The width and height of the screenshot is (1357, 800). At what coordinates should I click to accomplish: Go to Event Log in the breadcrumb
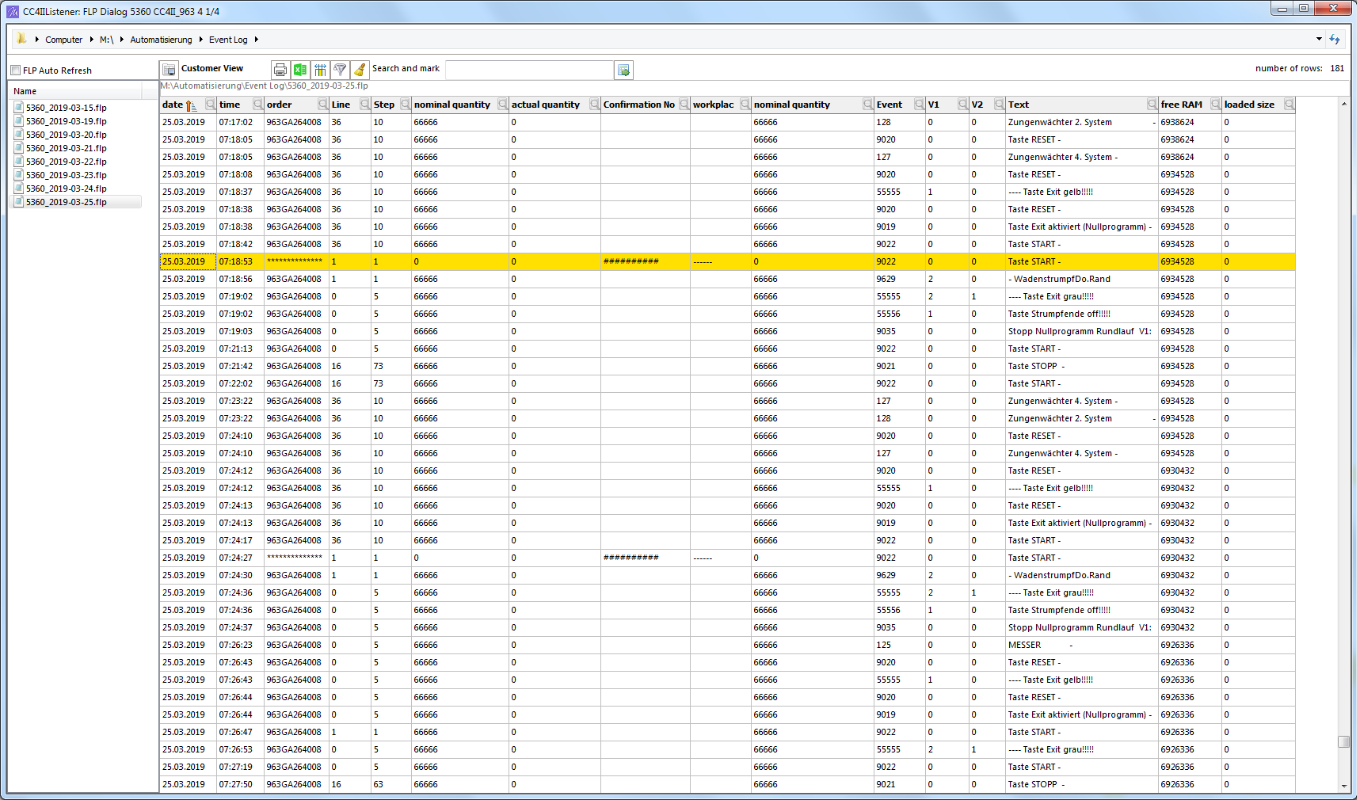(228, 40)
